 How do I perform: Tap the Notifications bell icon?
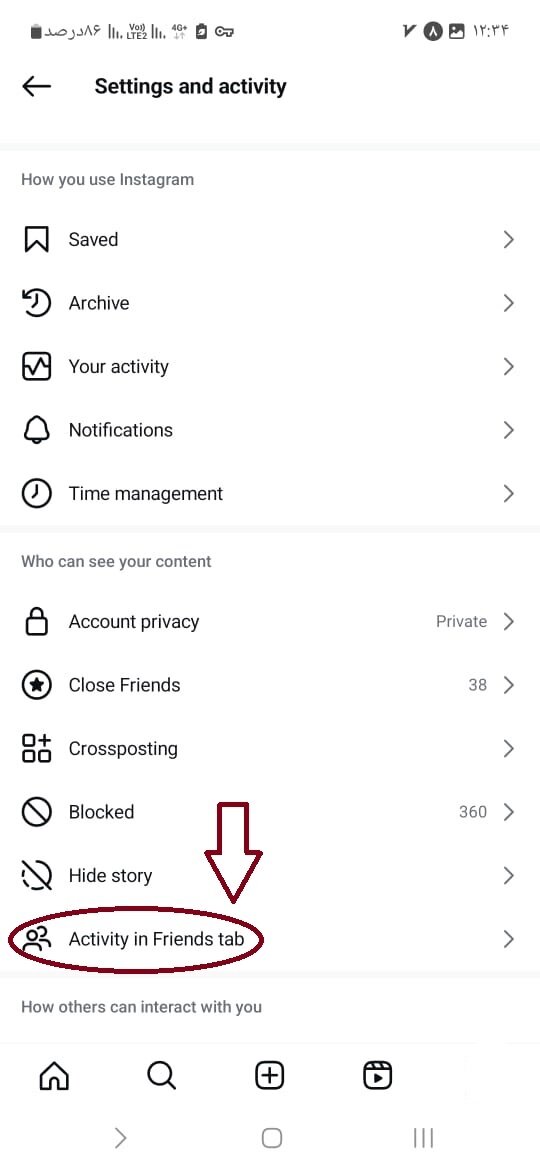pyautogui.click(x=37, y=431)
